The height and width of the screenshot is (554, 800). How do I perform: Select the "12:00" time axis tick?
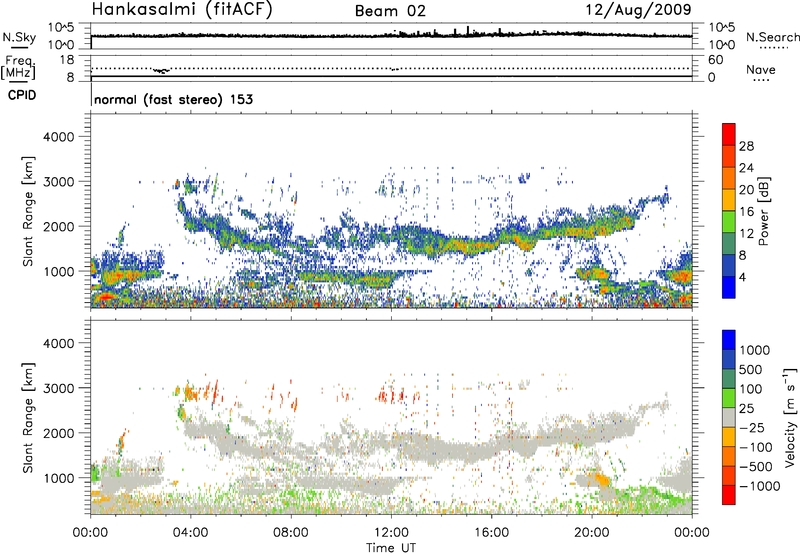click(x=391, y=533)
